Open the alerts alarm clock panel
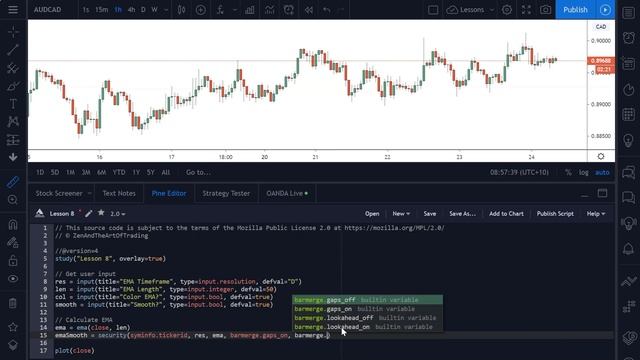 pyautogui.click(x=629, y=38)
